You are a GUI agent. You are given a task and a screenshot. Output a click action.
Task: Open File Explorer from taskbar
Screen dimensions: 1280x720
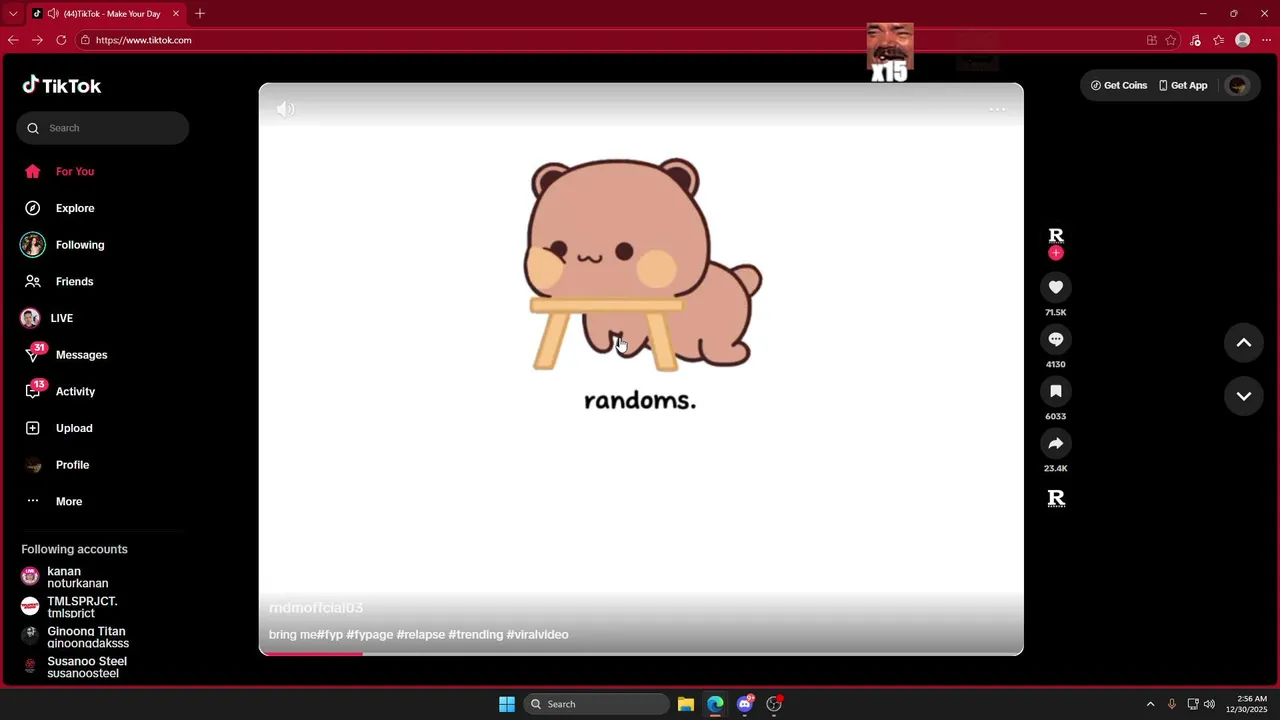pyautogui.click(x=686, y=704)
